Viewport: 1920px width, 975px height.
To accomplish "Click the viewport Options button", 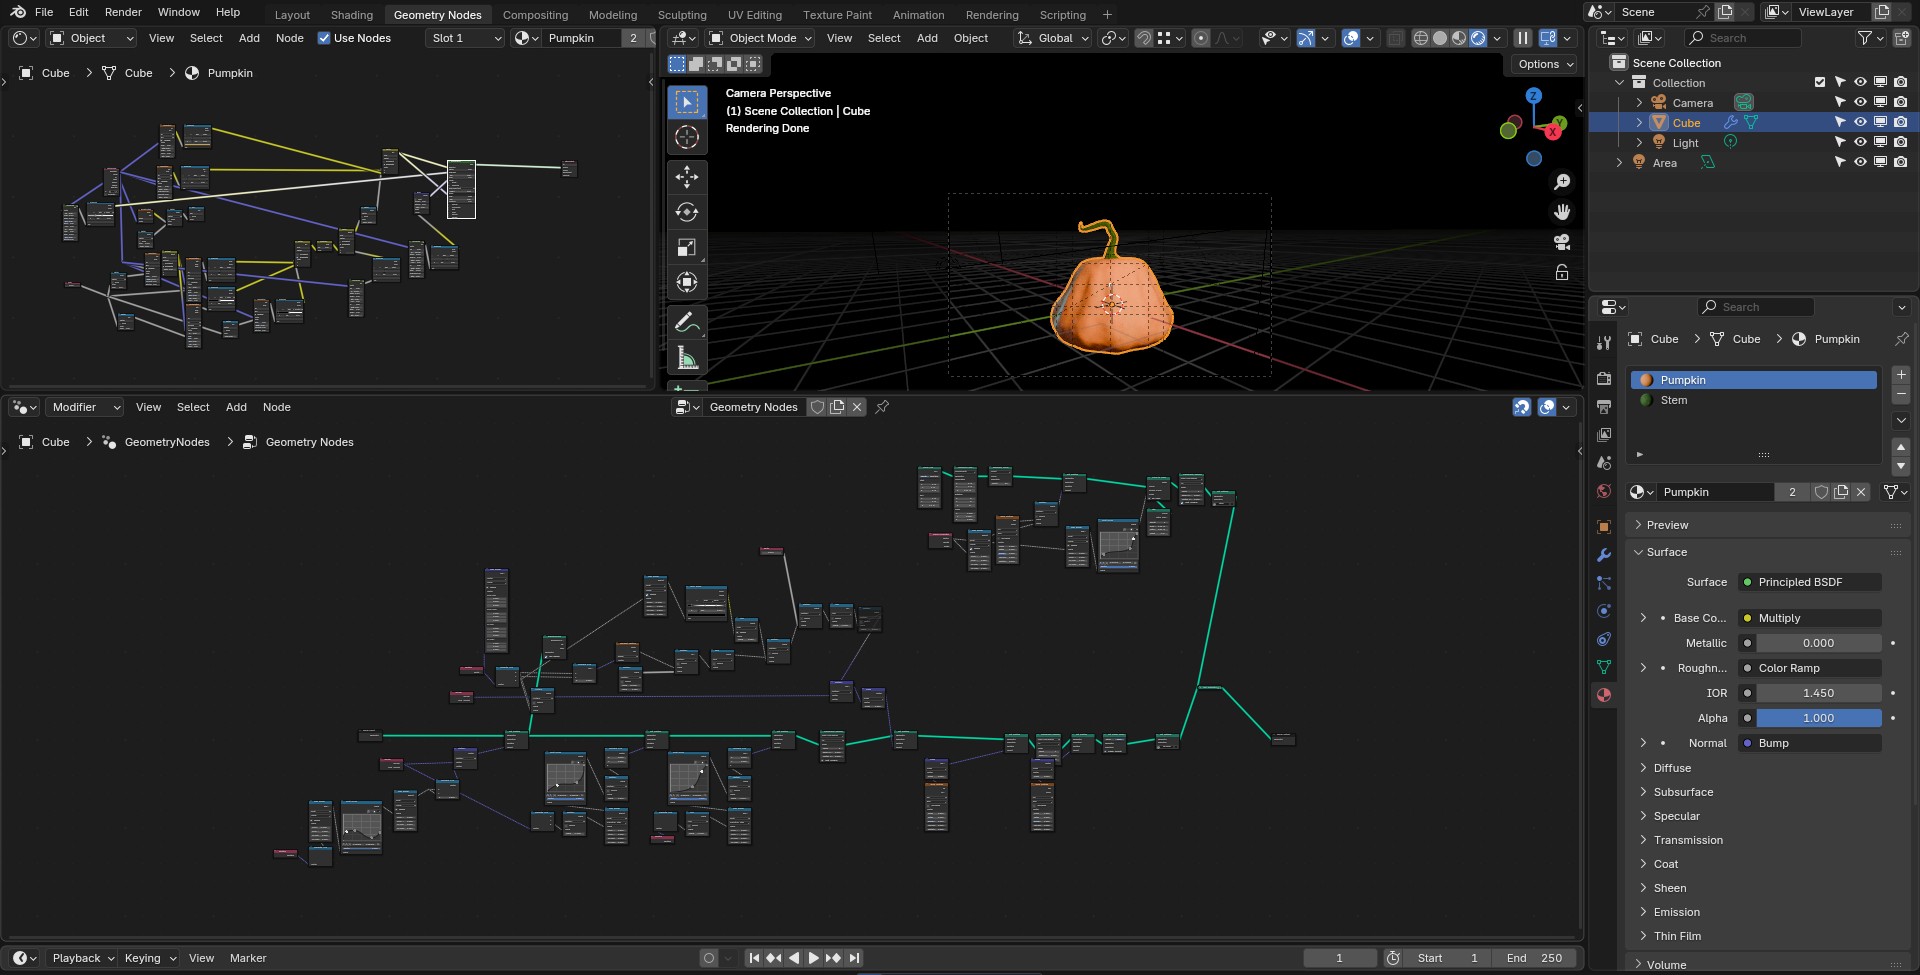I will (1545, 64).
